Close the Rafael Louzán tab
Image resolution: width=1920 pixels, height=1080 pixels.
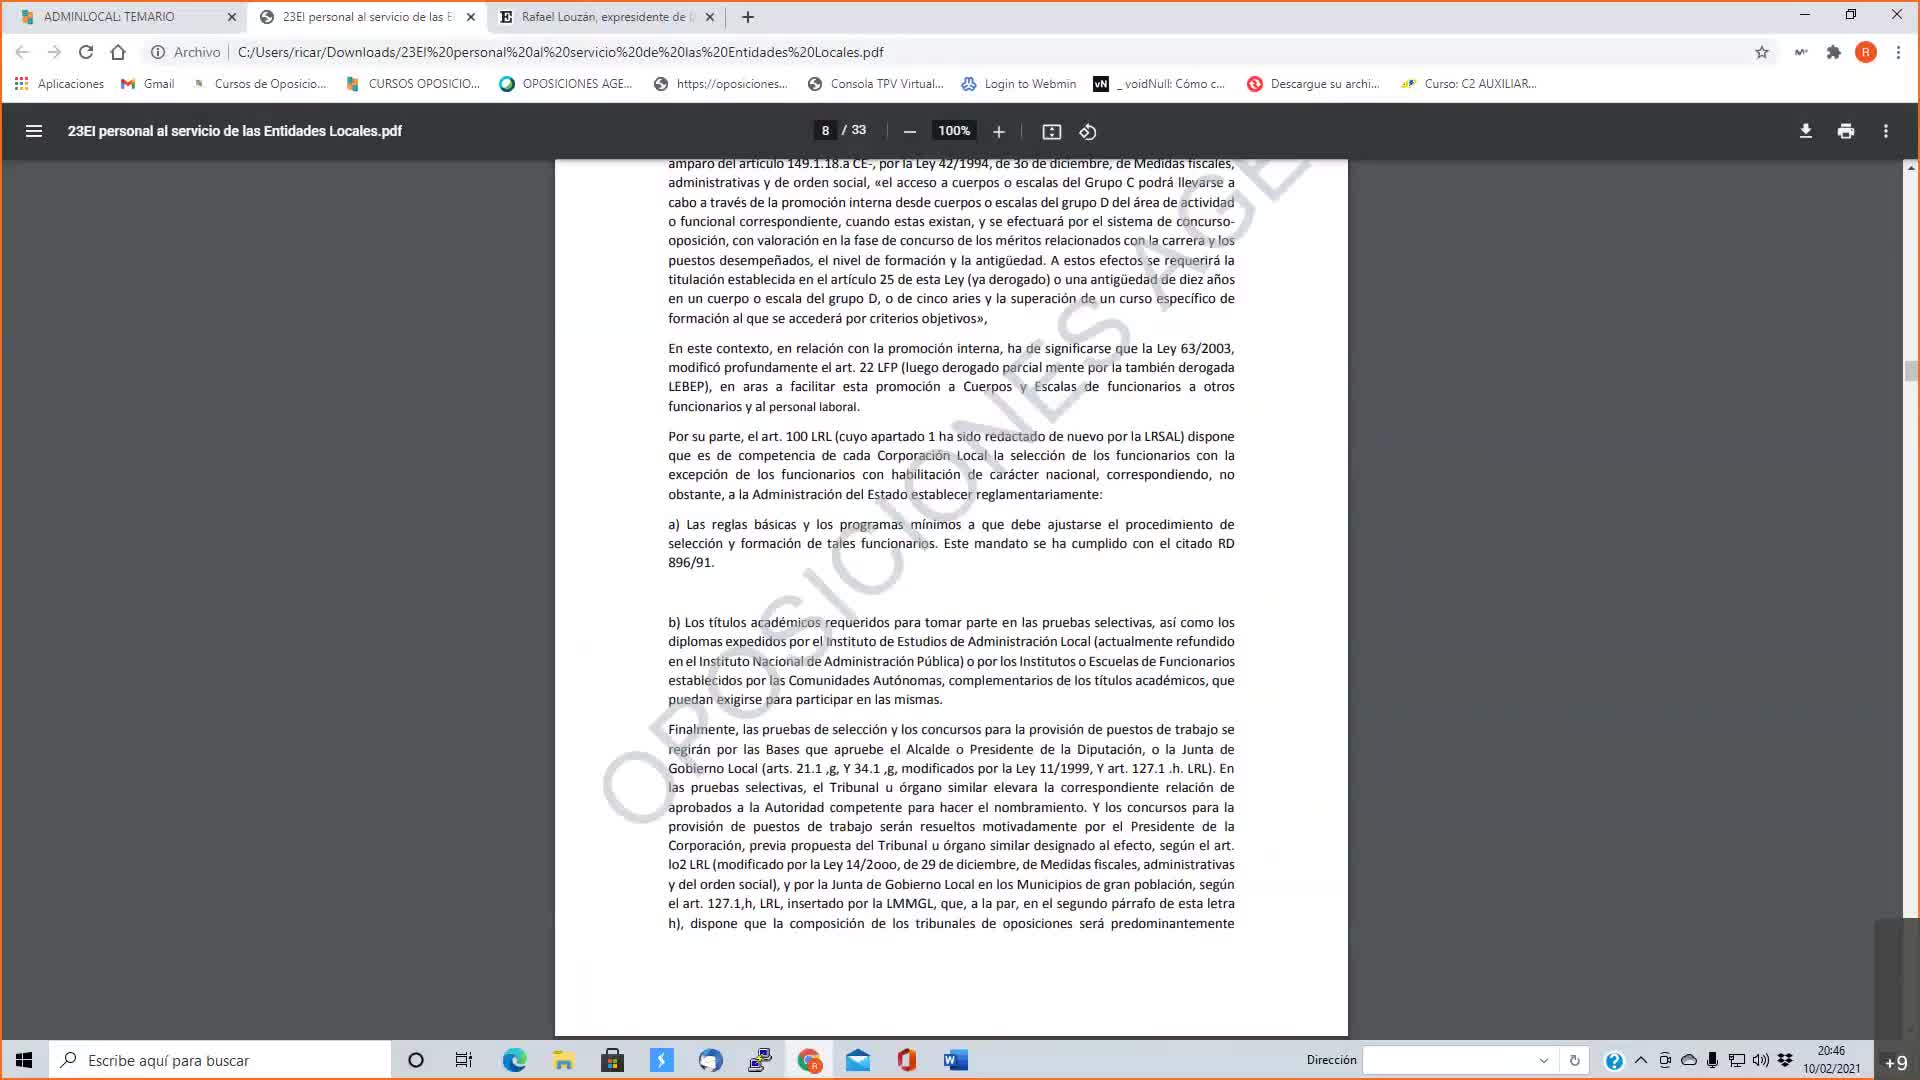coord(710,17)
